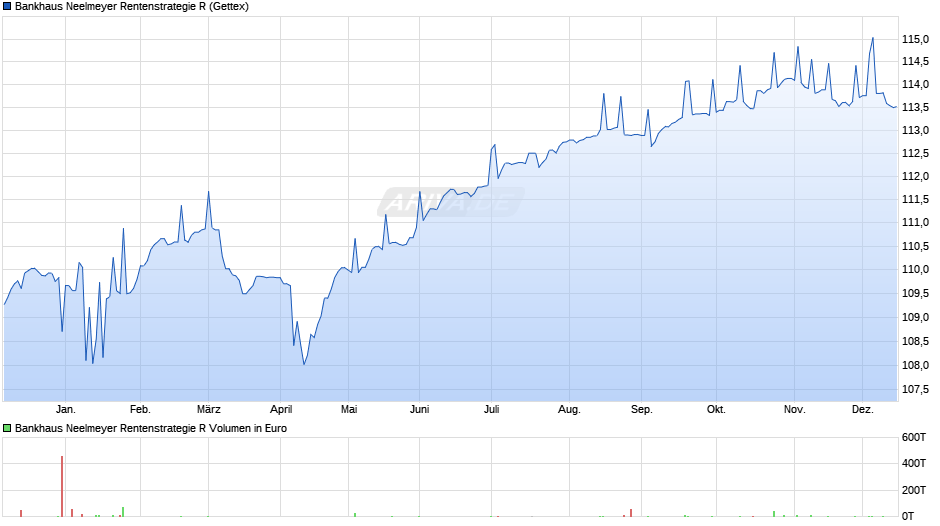Click the 'Dez.' month axis label

pos(863,410)
